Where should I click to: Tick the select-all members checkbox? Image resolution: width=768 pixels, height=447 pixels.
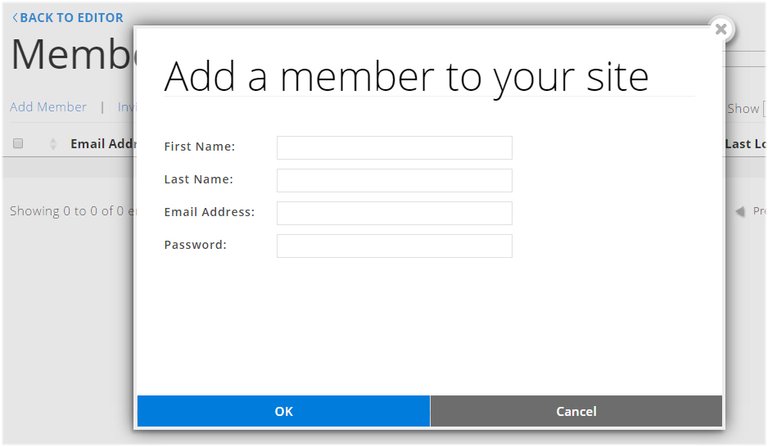click(x=18, y=143)
